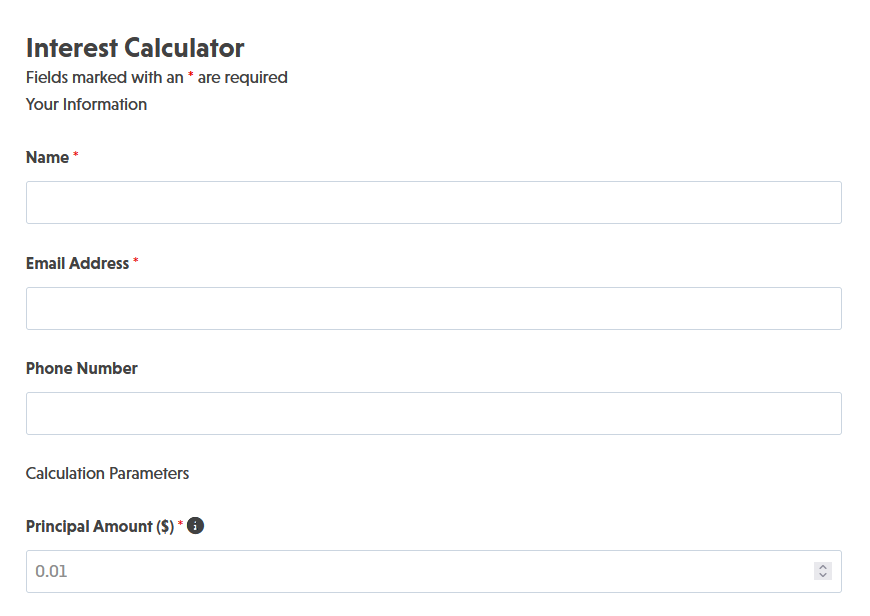
Task: Click into the Email Address field
Action: (433, 308)
